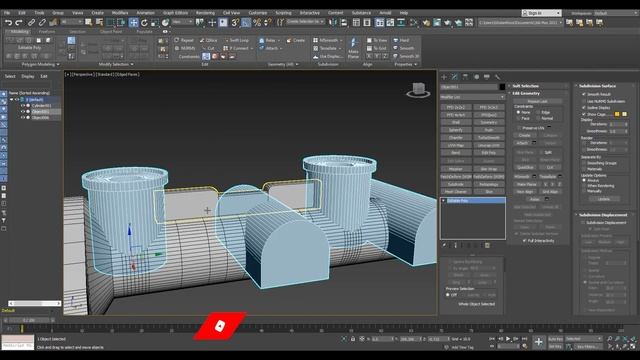Open the Material Editor icon
The height and width of the screenshot is (360, 640).
coord(413,23)
